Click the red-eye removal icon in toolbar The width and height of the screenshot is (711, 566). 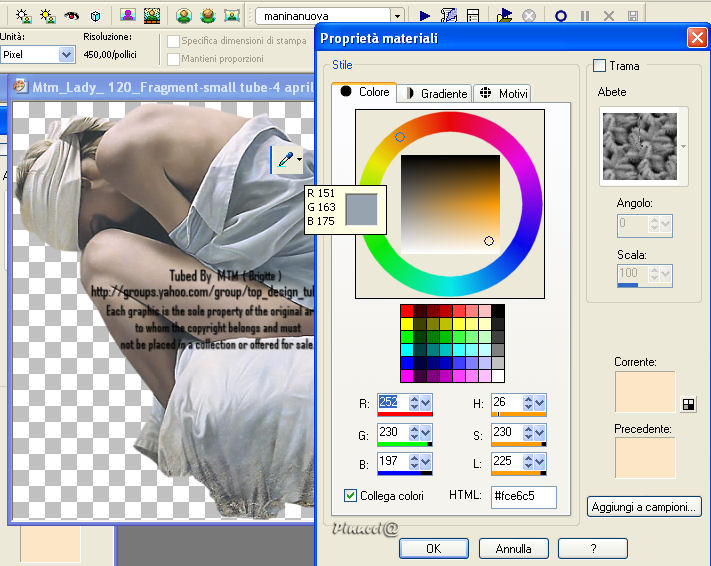pyautogui.click(x=71, y=16)
